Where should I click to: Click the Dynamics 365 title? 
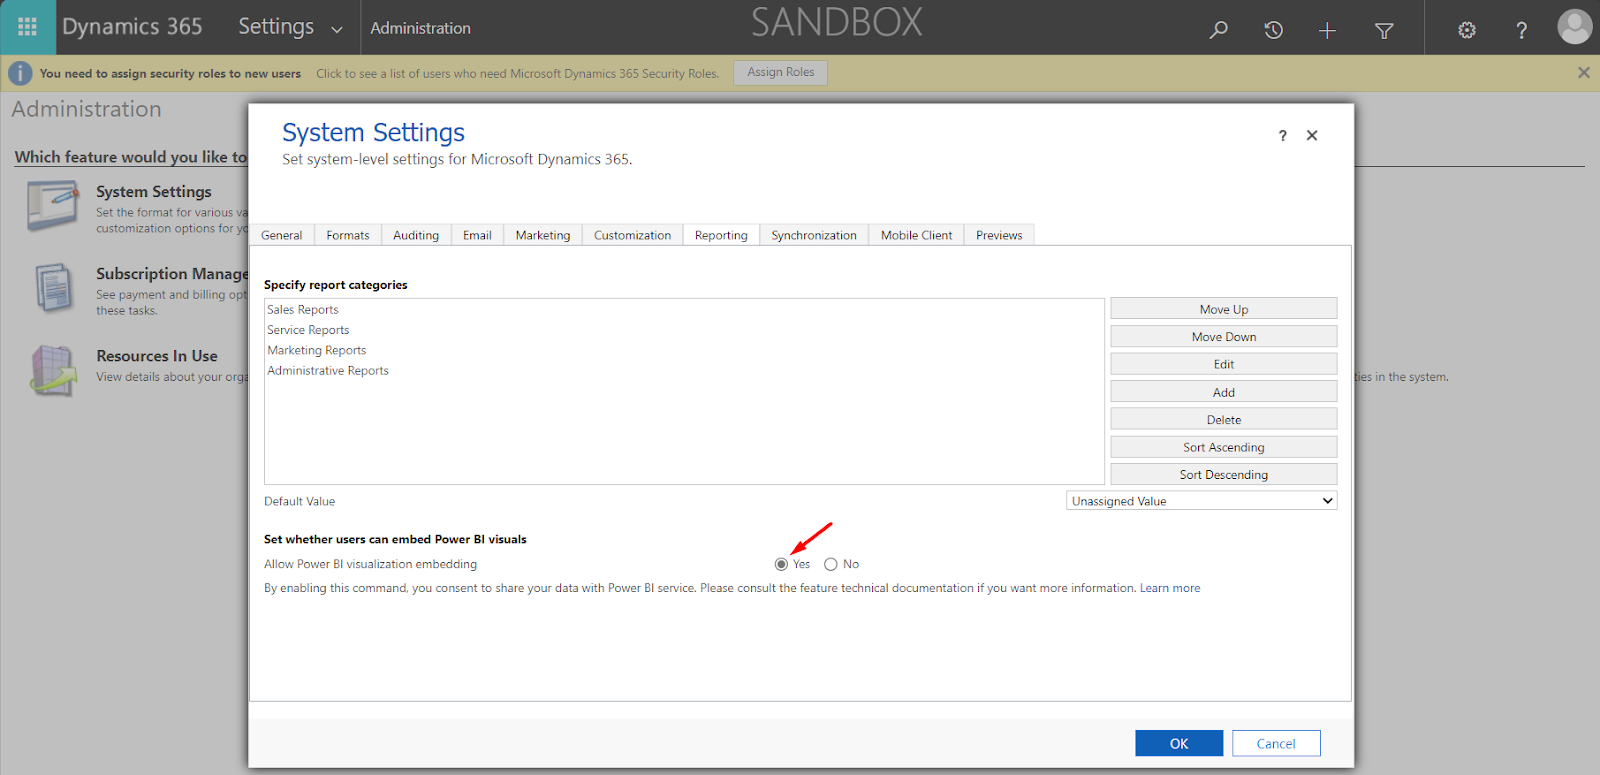pyautogui.click(x=132, y=27)
